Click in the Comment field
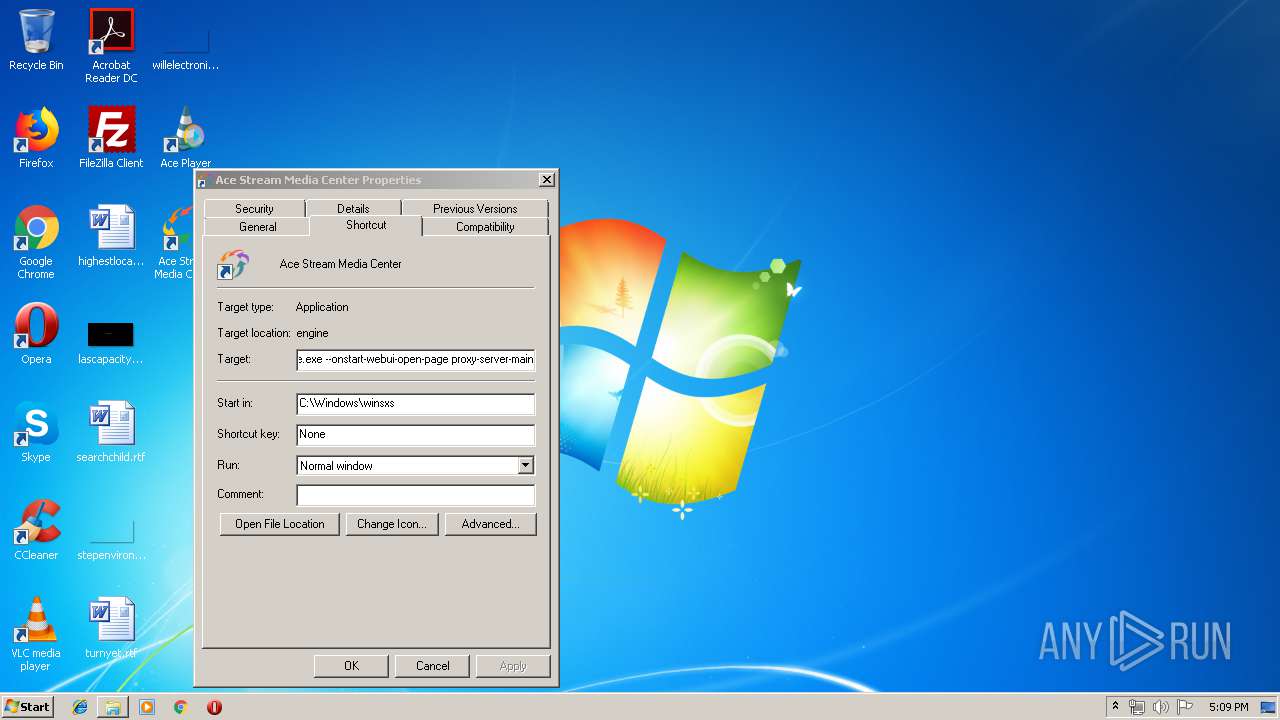1280x720 pixels. click(416, 494)
